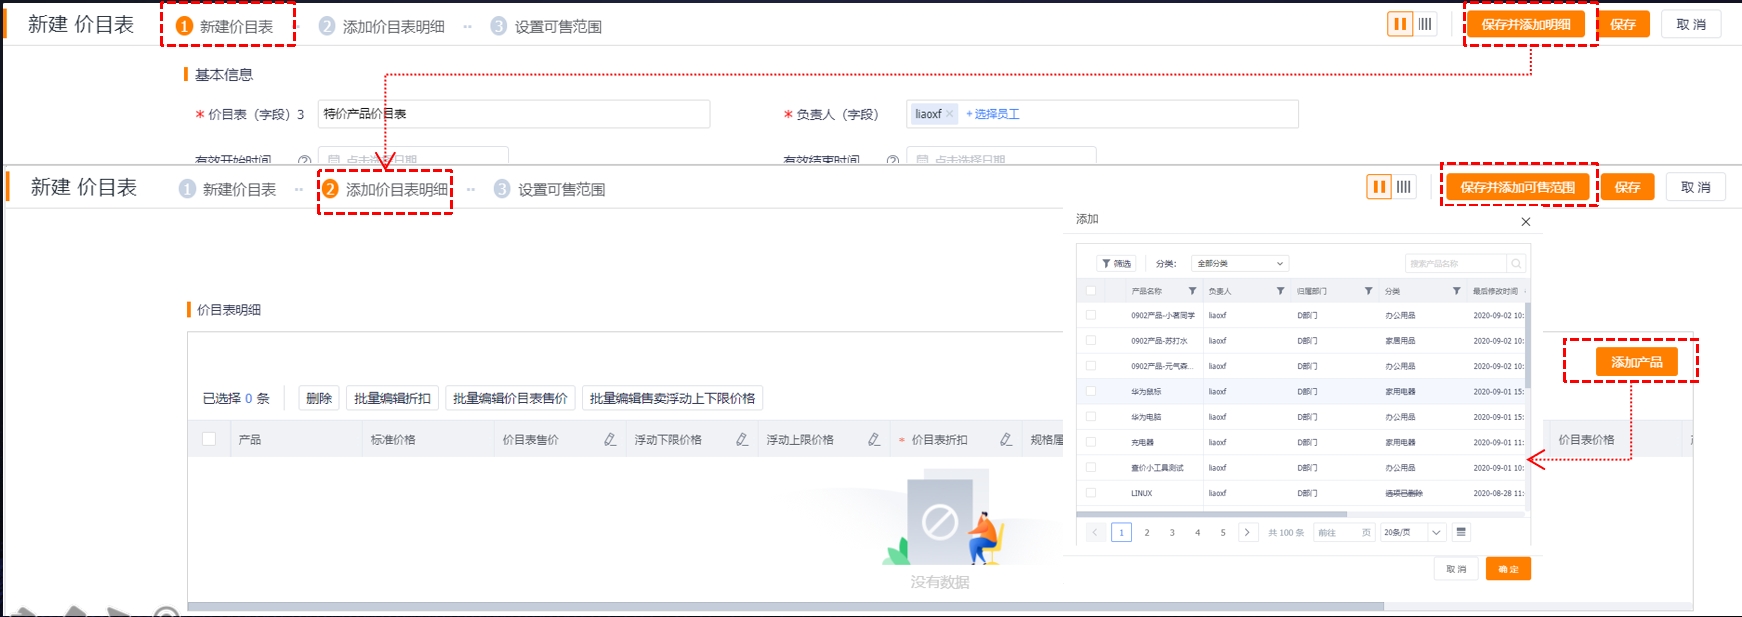Click filter funnel icon on 归属部门 column
This screenshot has width=1742, height=617.
(x=1368, y=291)
